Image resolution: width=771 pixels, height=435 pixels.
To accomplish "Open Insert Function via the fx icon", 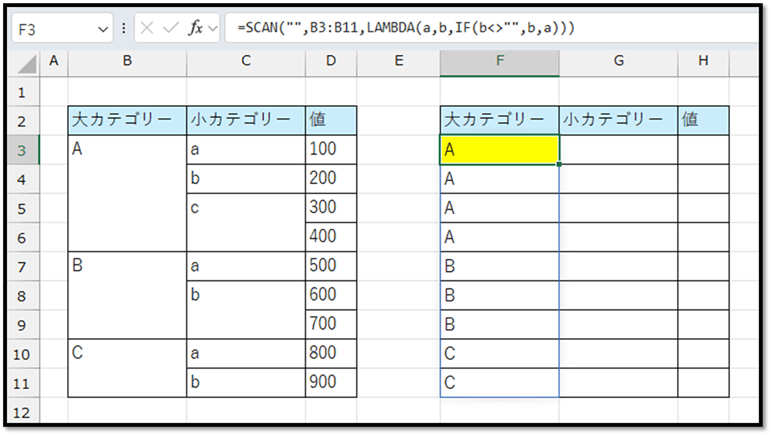I will coord(197,28).
